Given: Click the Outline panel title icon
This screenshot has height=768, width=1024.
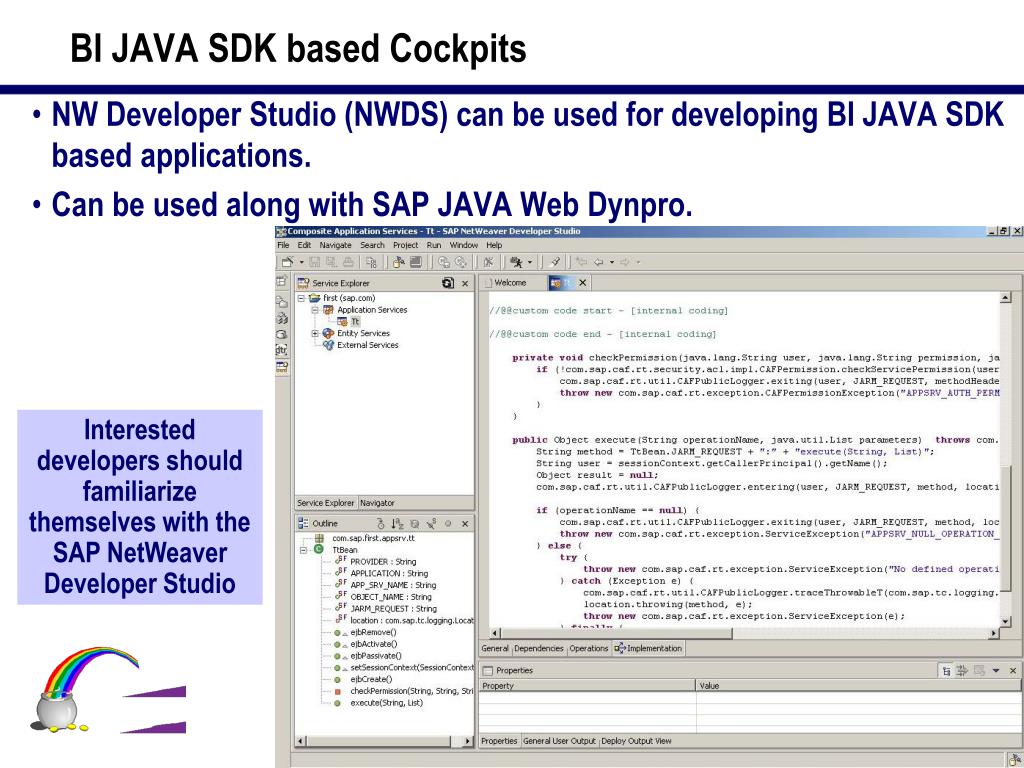Looking at the screenshot, I should (x=303, y=523).
